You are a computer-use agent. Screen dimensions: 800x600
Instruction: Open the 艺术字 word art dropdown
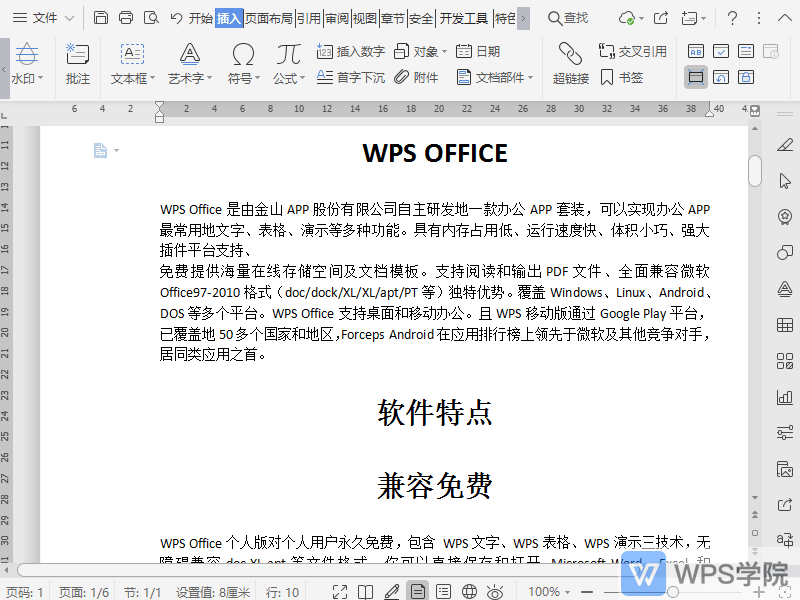190,64
